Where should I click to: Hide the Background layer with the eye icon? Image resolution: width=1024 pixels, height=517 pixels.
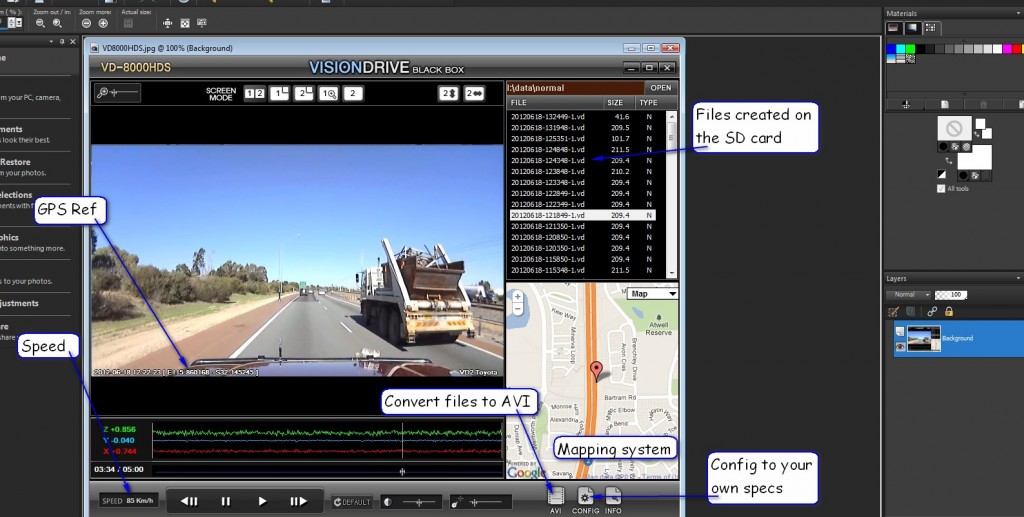[900, 347]
